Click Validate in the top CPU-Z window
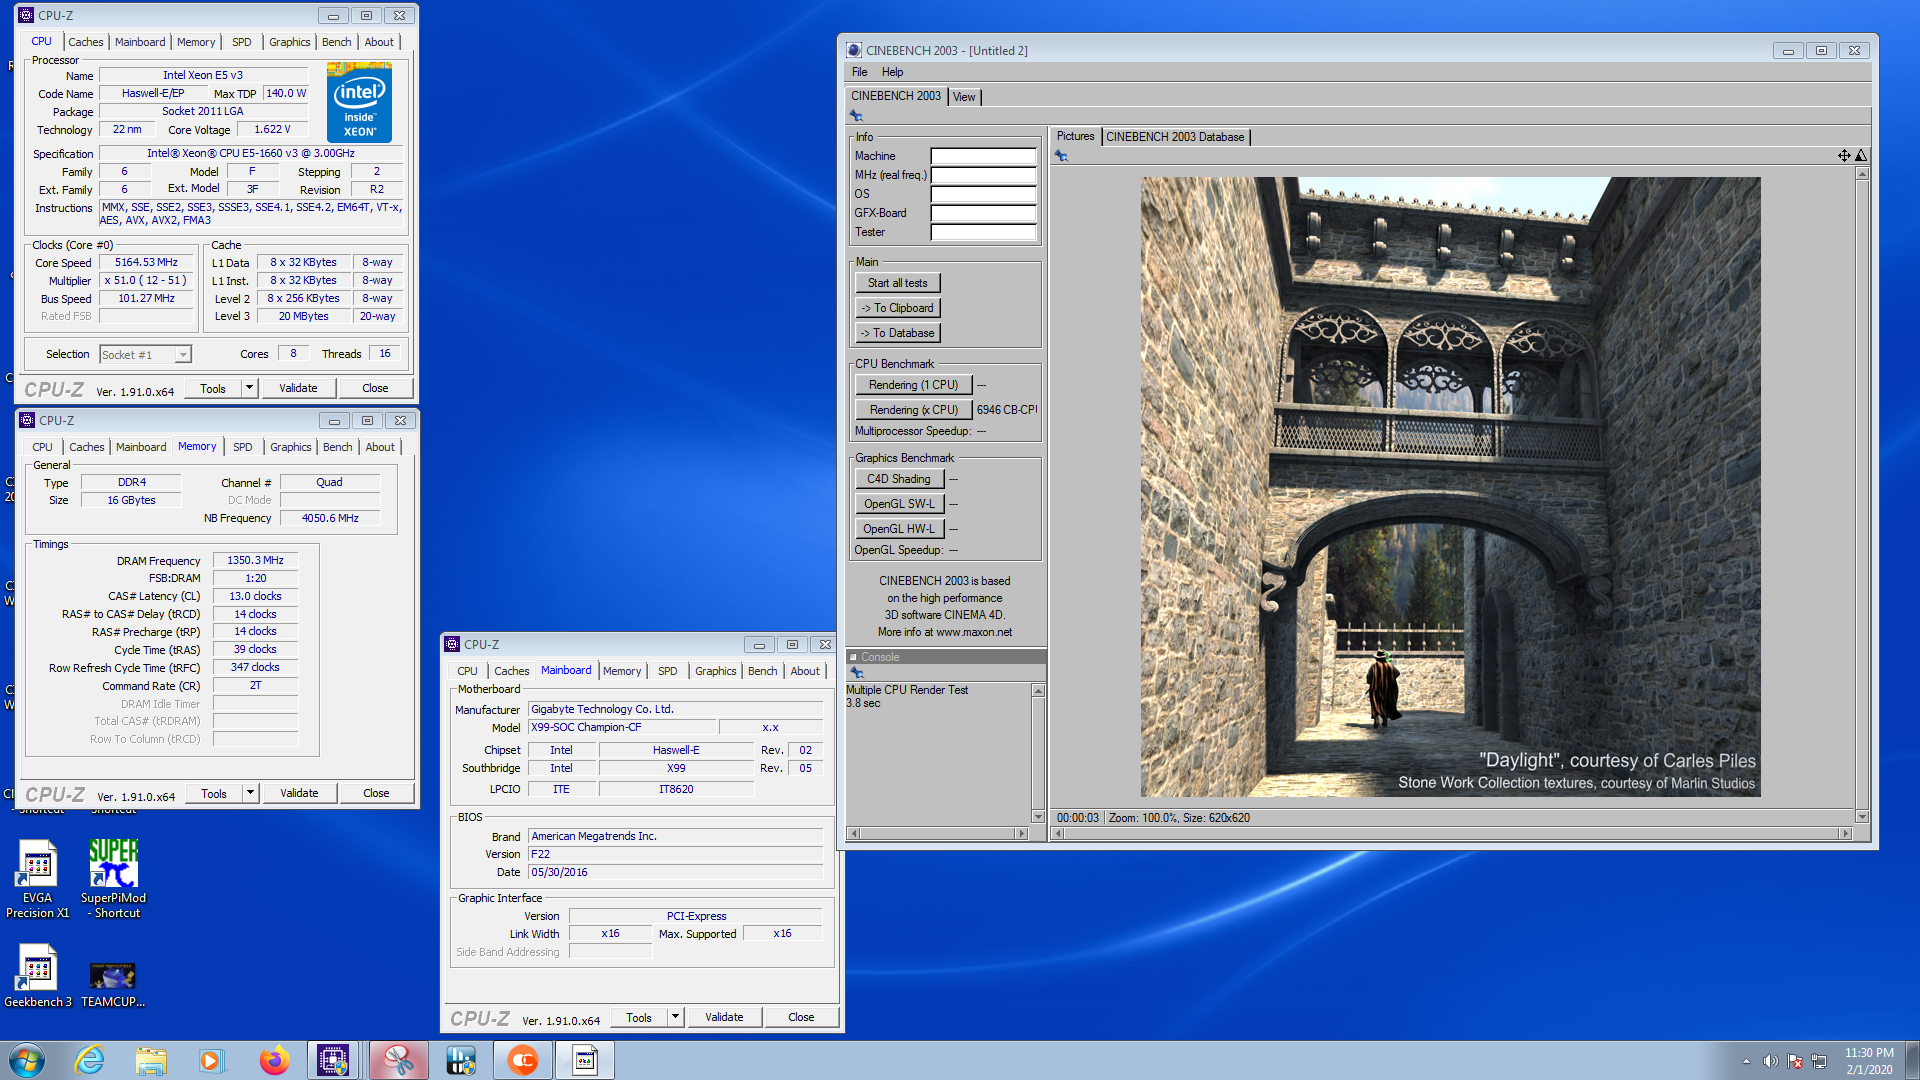 point(298,388)
